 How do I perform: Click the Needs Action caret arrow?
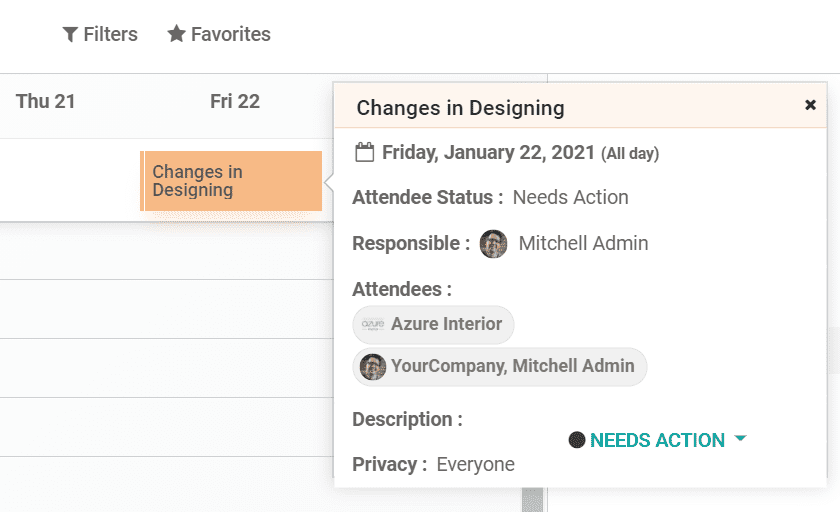tap(740, 439)
